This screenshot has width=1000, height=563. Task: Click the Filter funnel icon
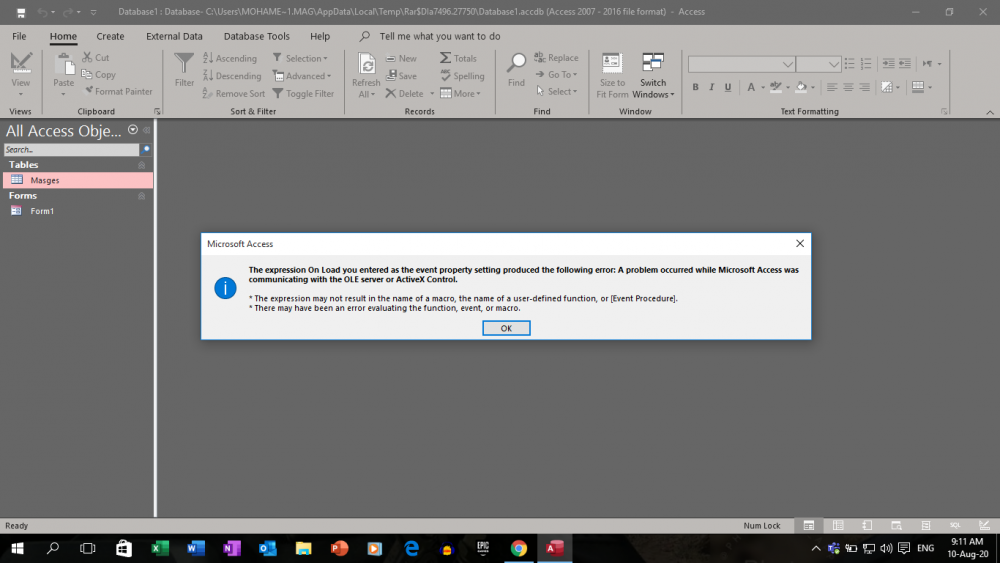point(184,63)
